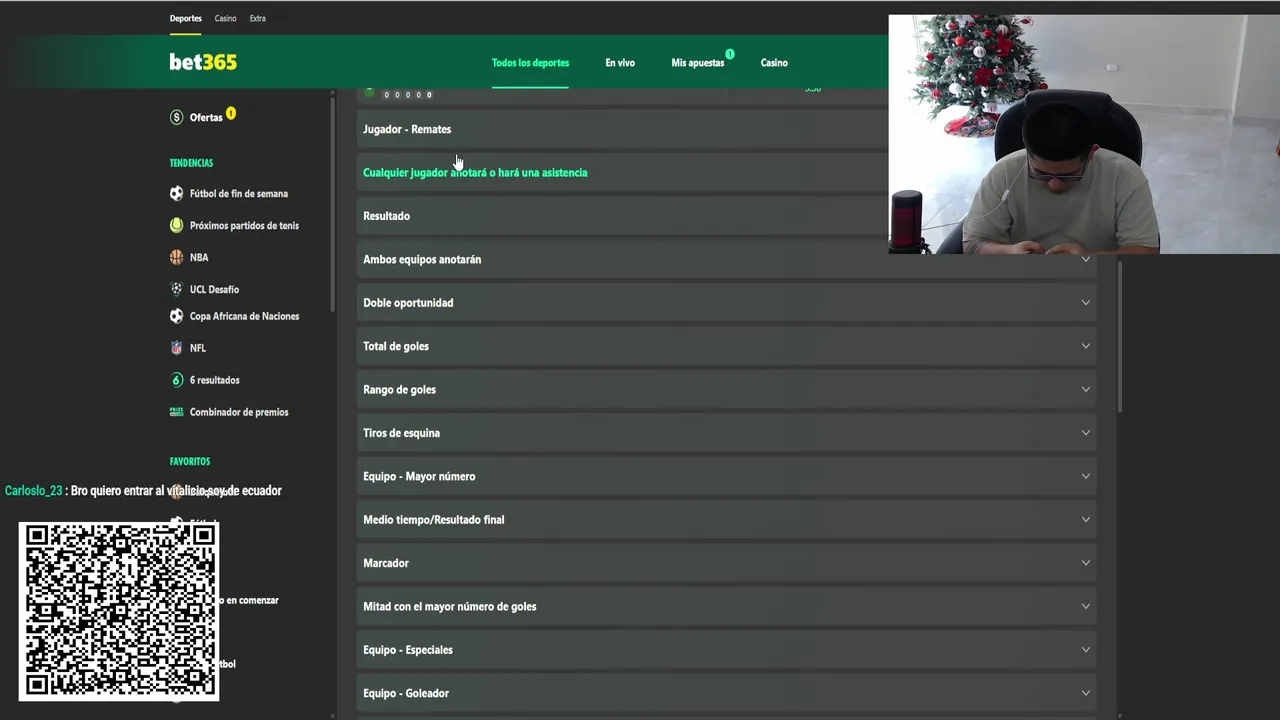Expand Ambos equipos anotarán chevron

pyautogui.click(x=1085, y=259)
